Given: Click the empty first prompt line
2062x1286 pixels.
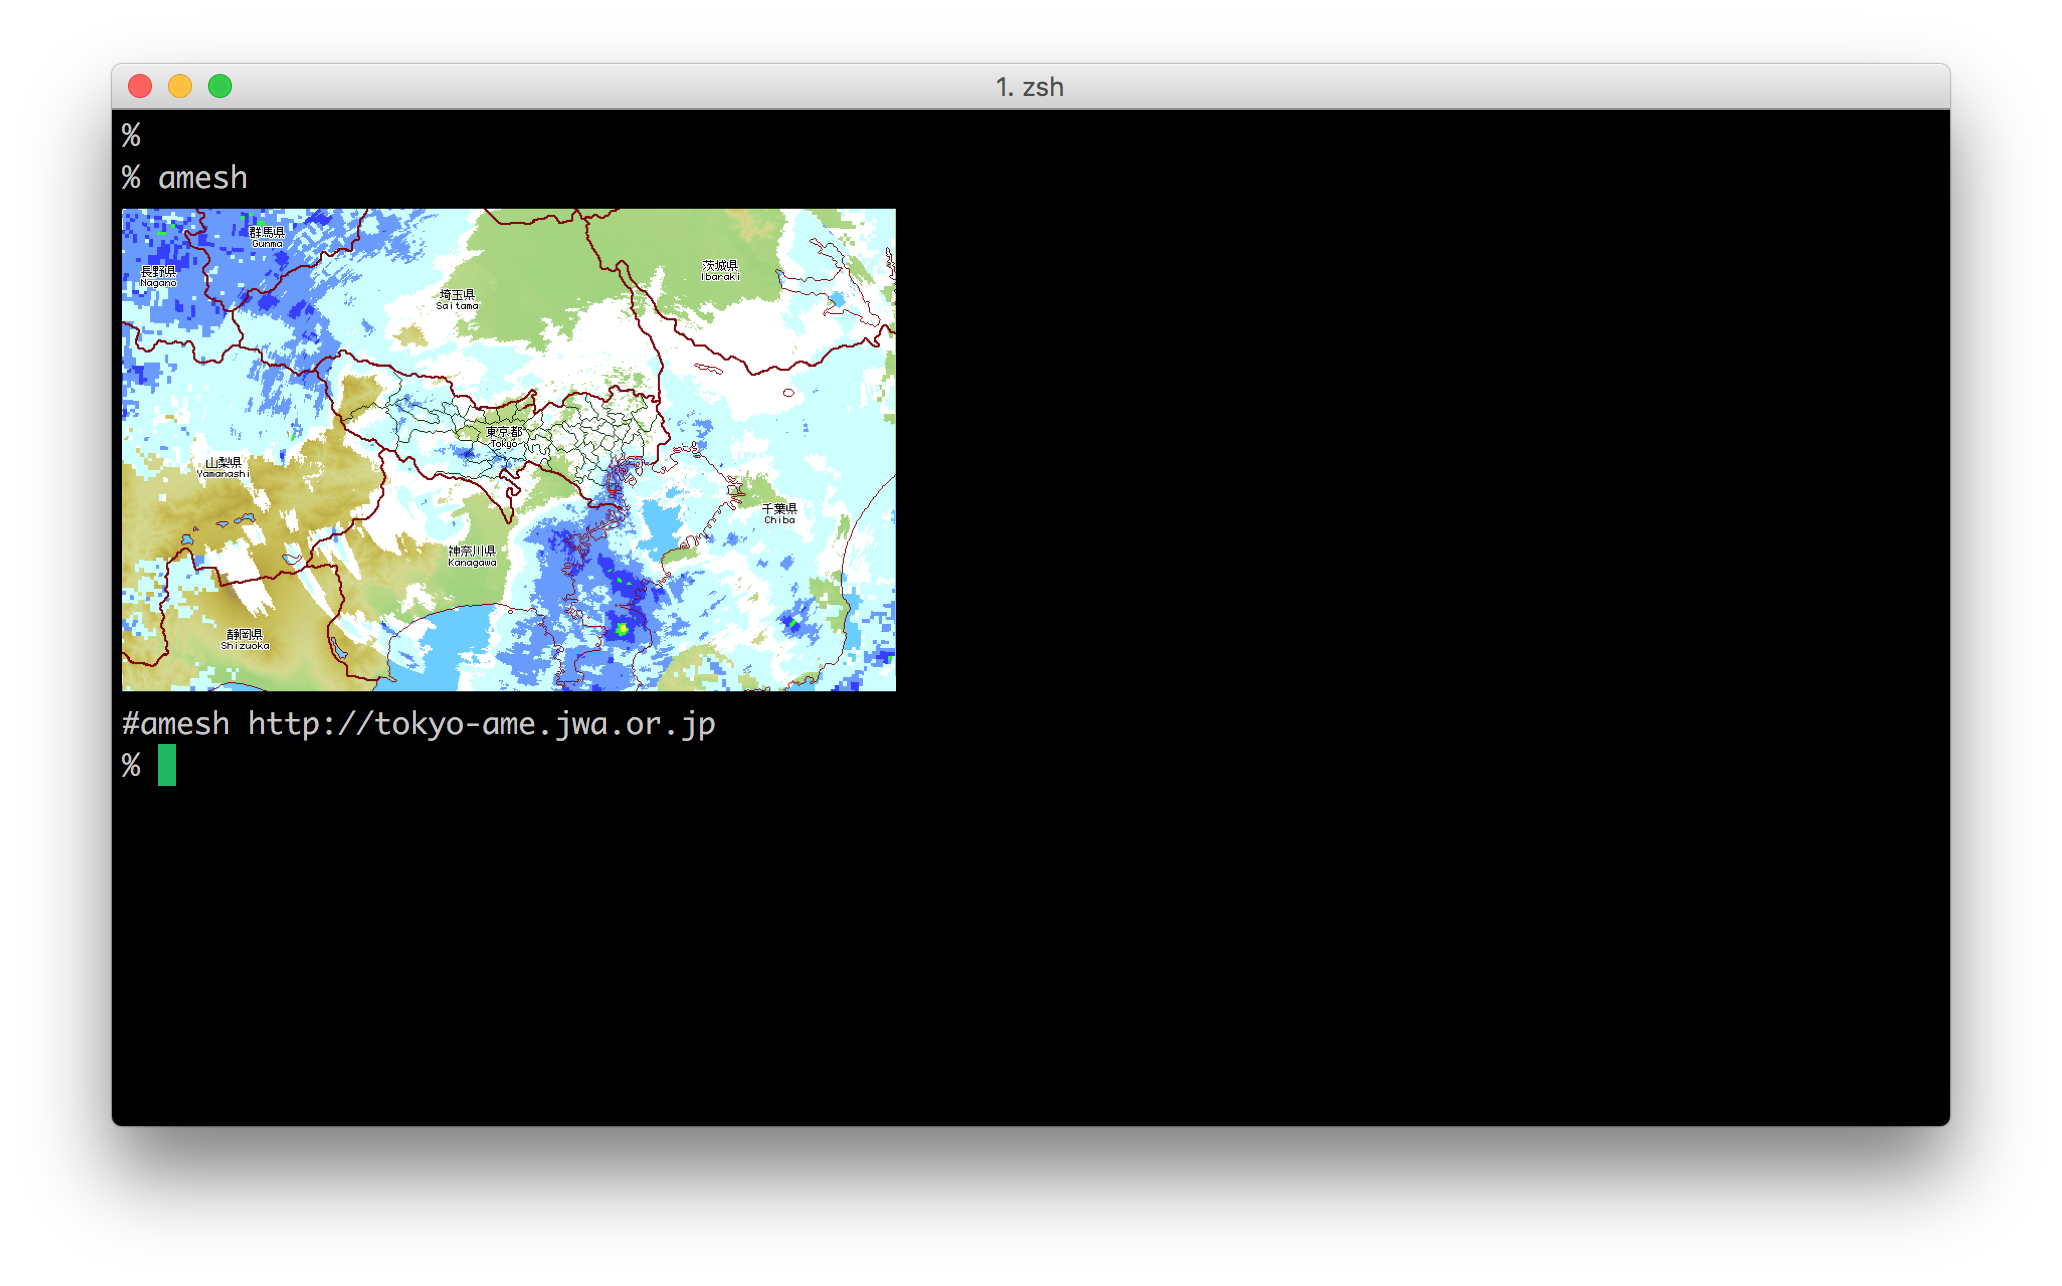Looking at the screenshot, I should [x=131, y=135].
